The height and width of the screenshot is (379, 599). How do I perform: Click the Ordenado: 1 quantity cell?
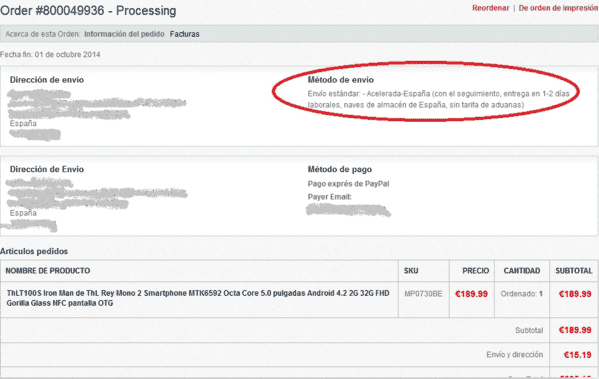pyautogui.click(x=521, y=294)
